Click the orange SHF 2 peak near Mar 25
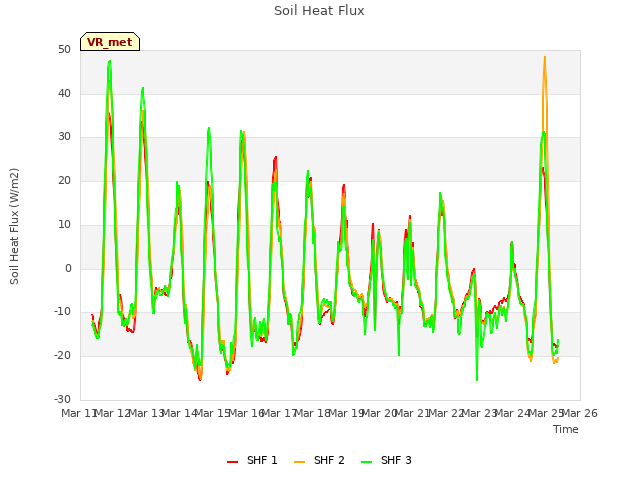 pyautogui.click(x=545, y=58)
